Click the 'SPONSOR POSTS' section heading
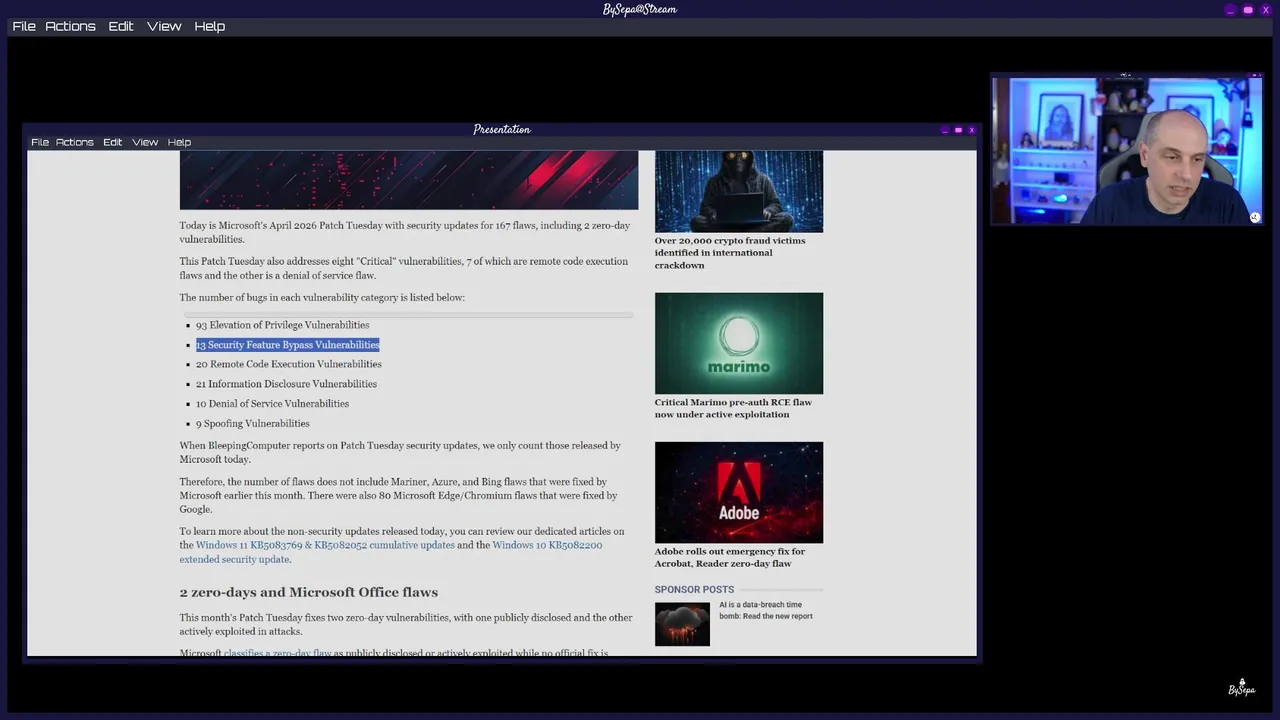The image size is (1280, 720). 694,590
